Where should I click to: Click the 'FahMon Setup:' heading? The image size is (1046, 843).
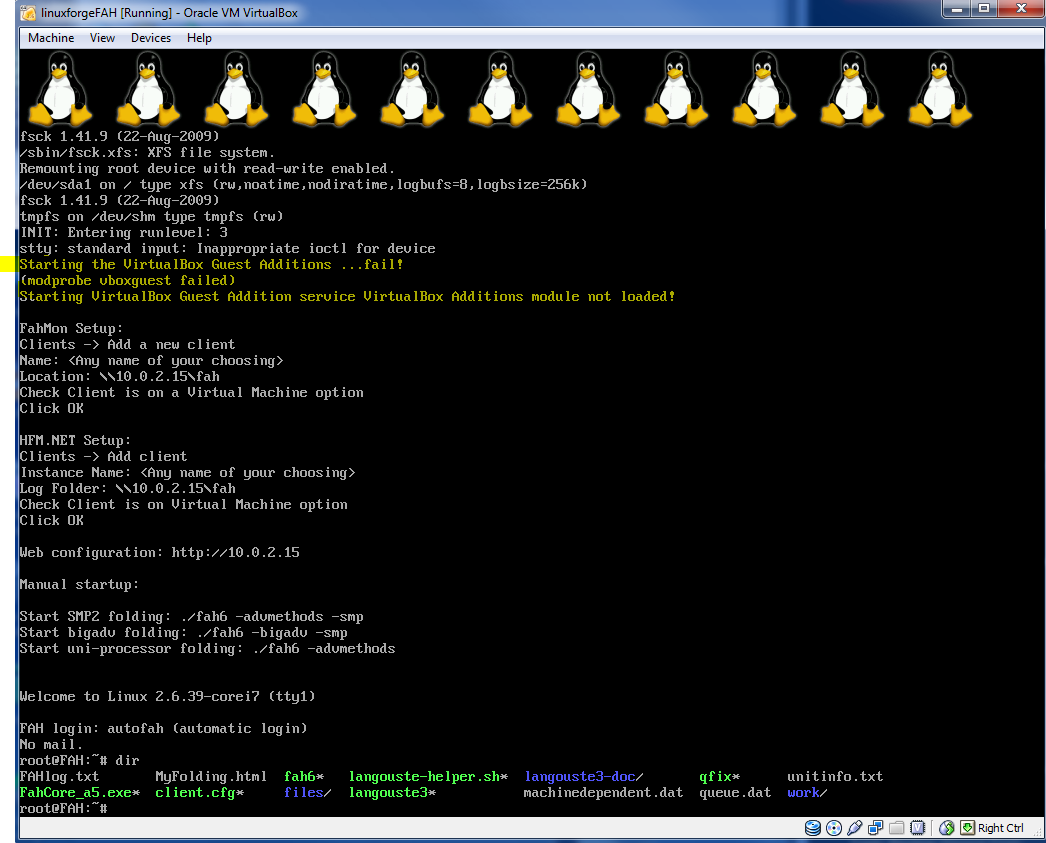point(71,328)
